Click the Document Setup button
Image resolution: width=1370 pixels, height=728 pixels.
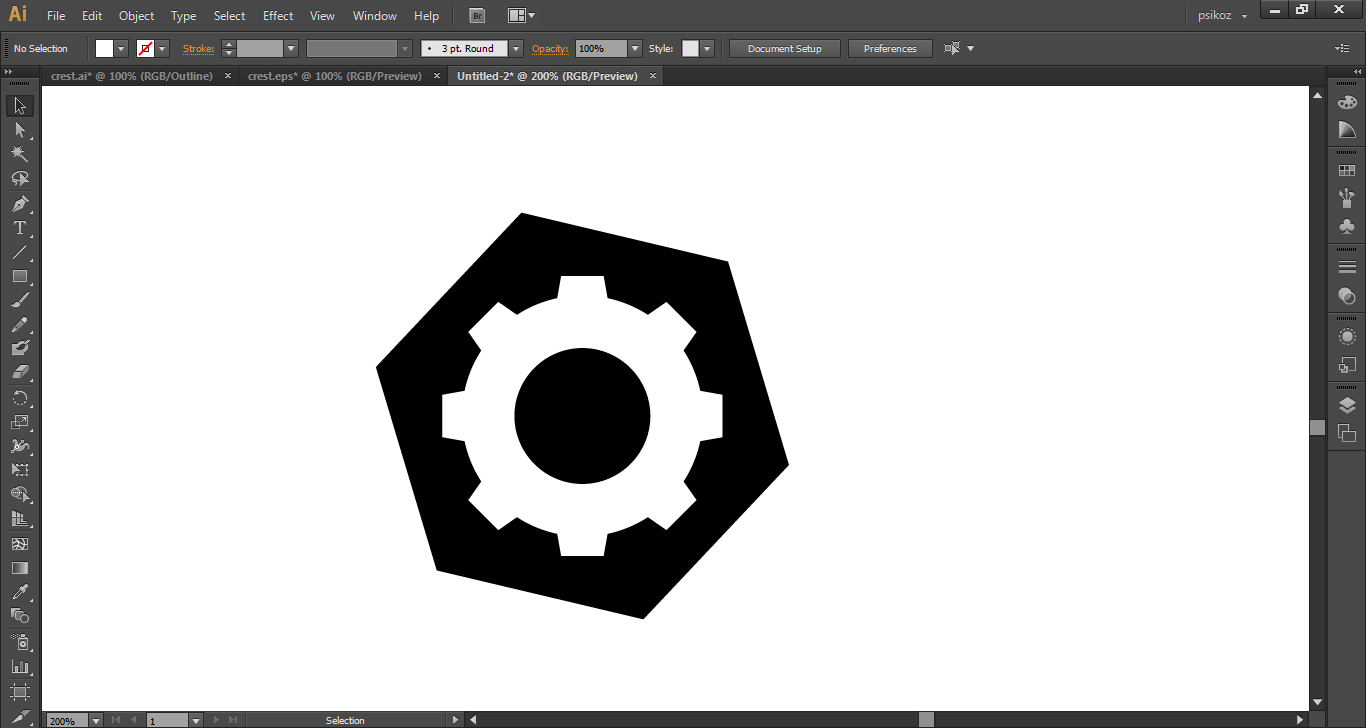pyautogui.click(x=784, y=49)
